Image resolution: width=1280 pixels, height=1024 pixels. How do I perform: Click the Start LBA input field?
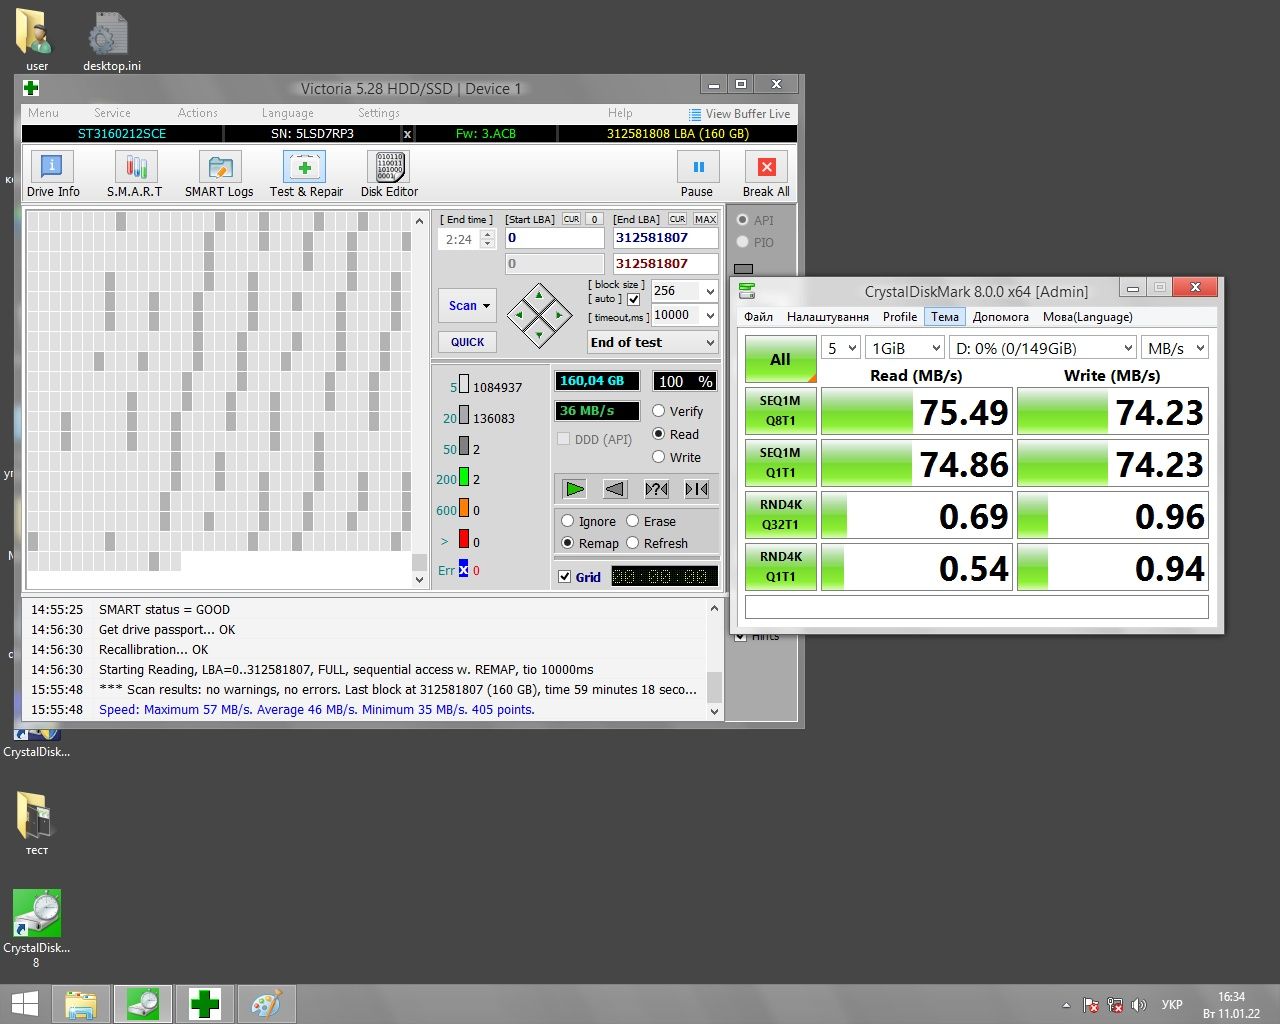coord(554,238)
